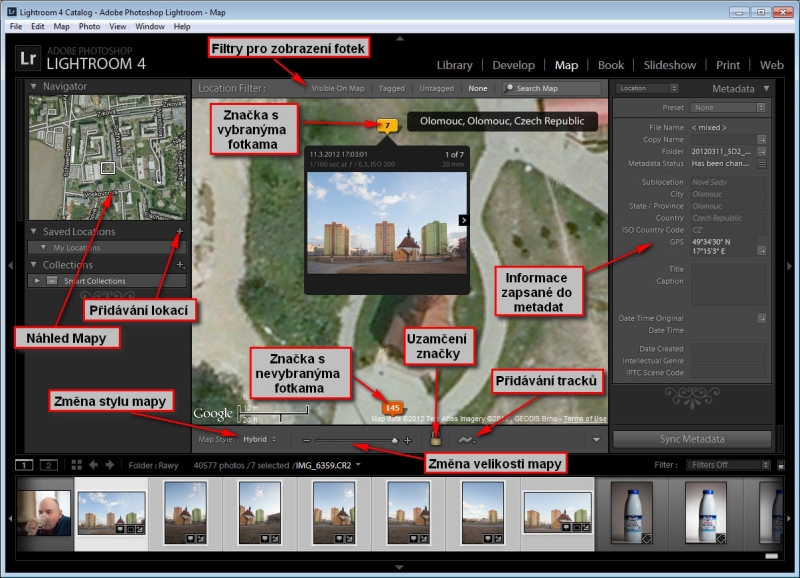Click the Metadata Status action icon
This screenshot has height=578, width=800.
coord(761,164)
